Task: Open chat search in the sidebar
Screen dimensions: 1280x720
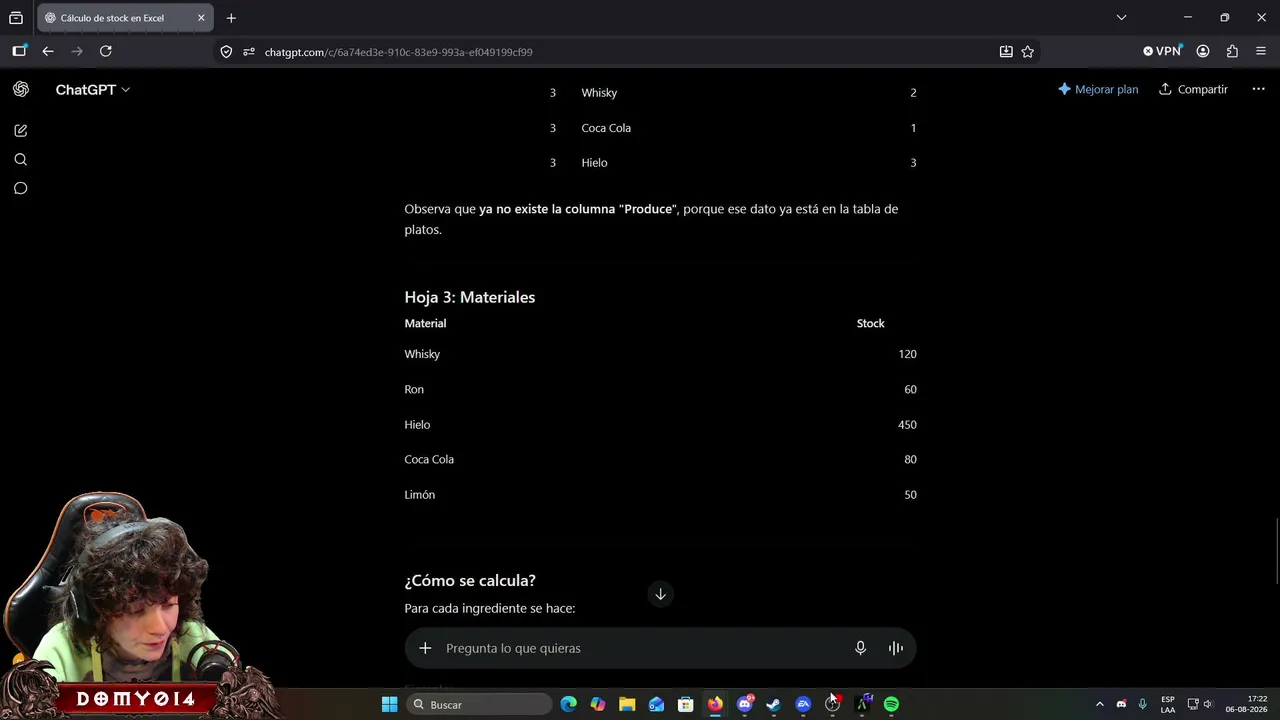Action: click(x=20, y=159)
